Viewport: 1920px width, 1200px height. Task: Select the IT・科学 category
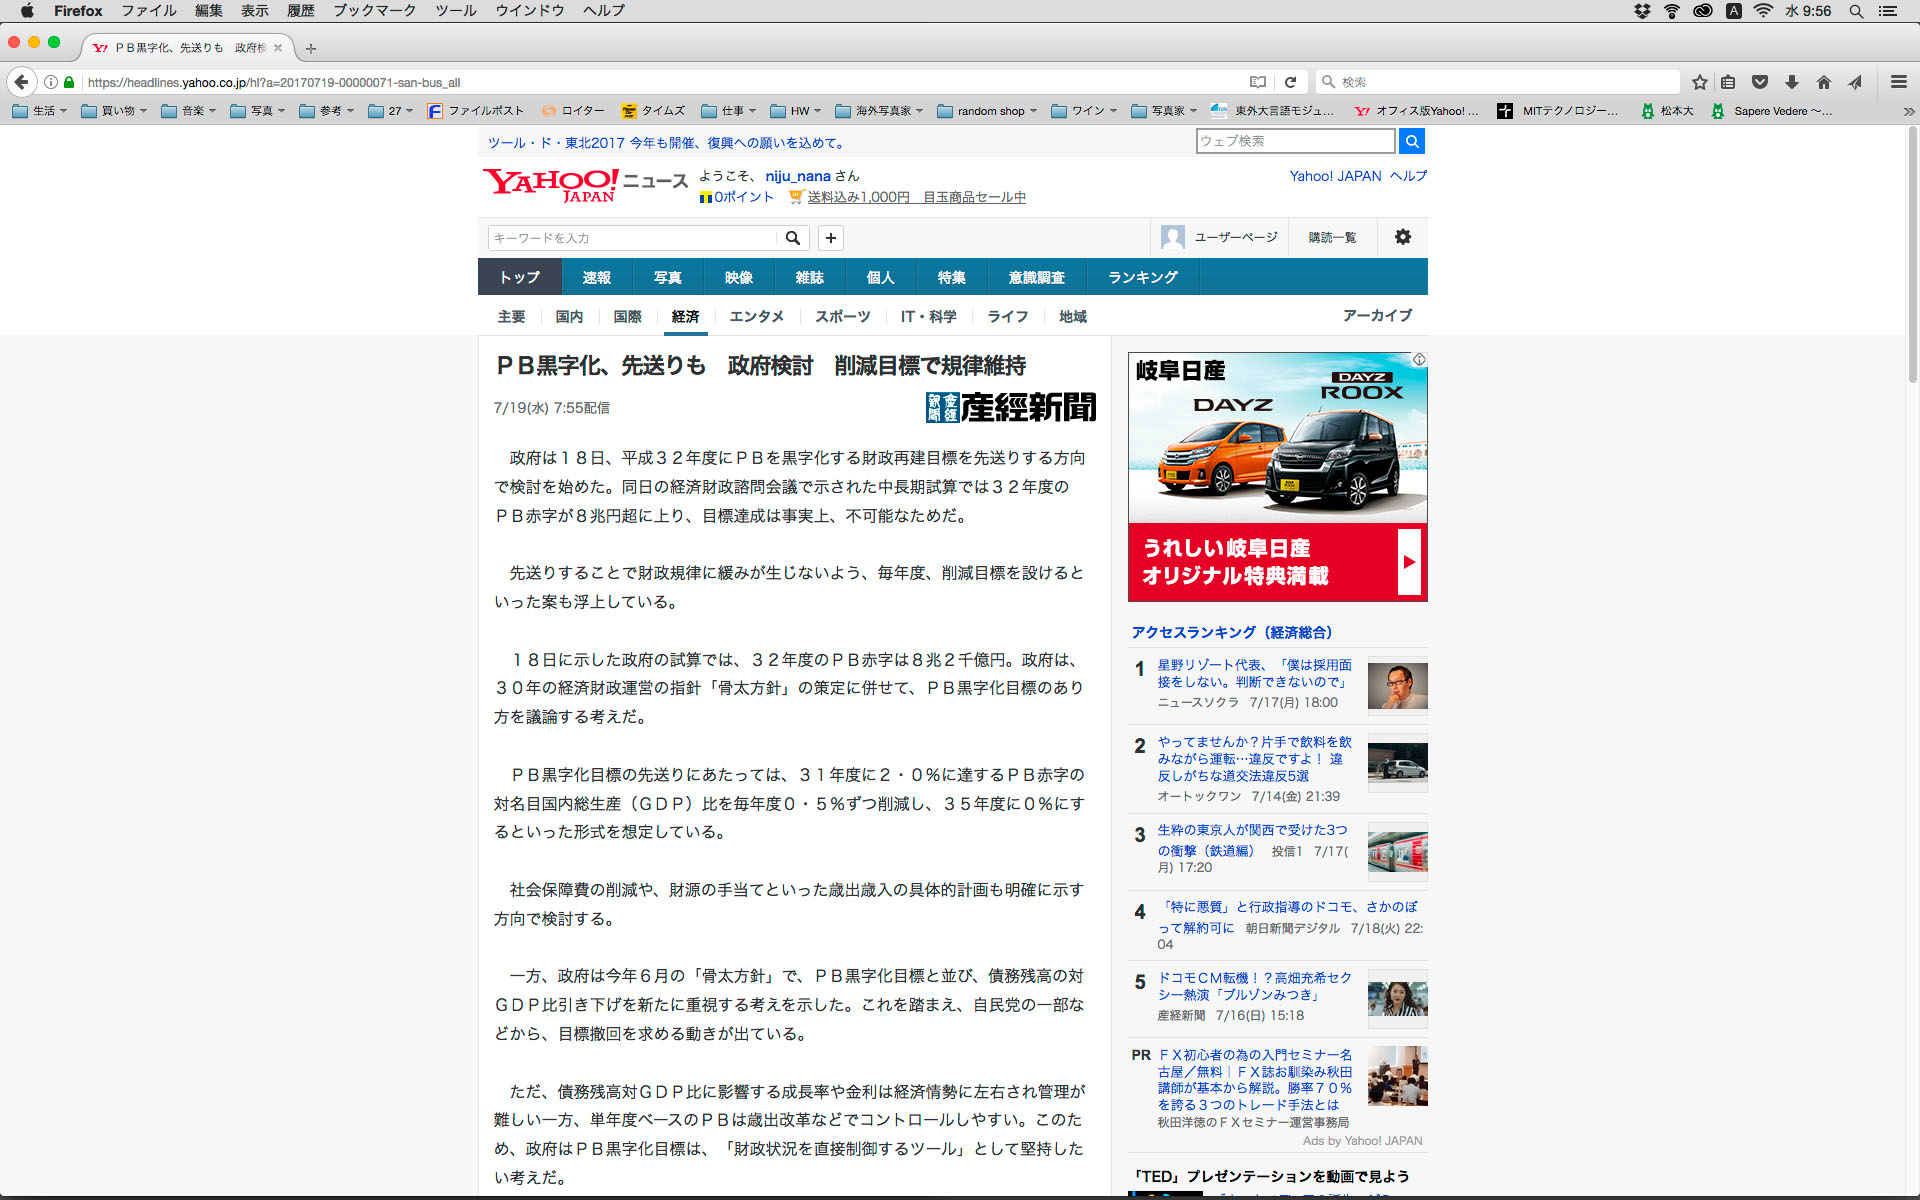click(927, 316)
